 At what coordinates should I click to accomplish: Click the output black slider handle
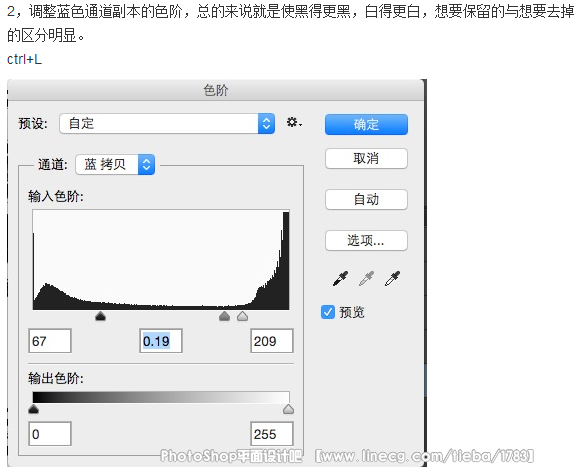[34, 409]
